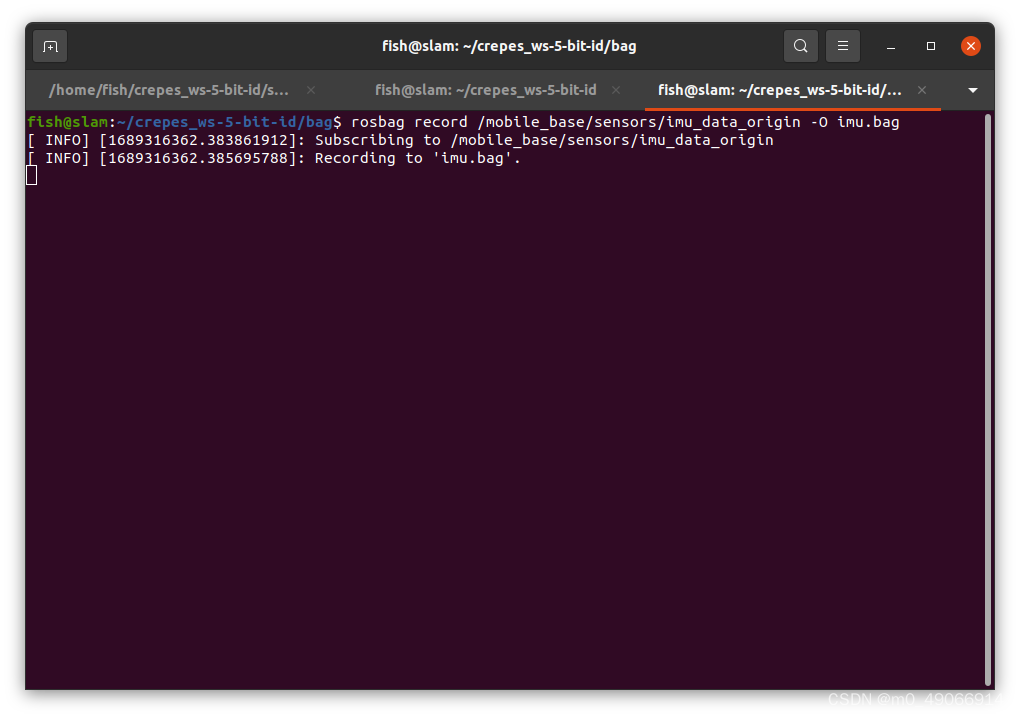Screen dimensions: 1020x718
Task: Close the first terminal tab
Action: [310, 90]
